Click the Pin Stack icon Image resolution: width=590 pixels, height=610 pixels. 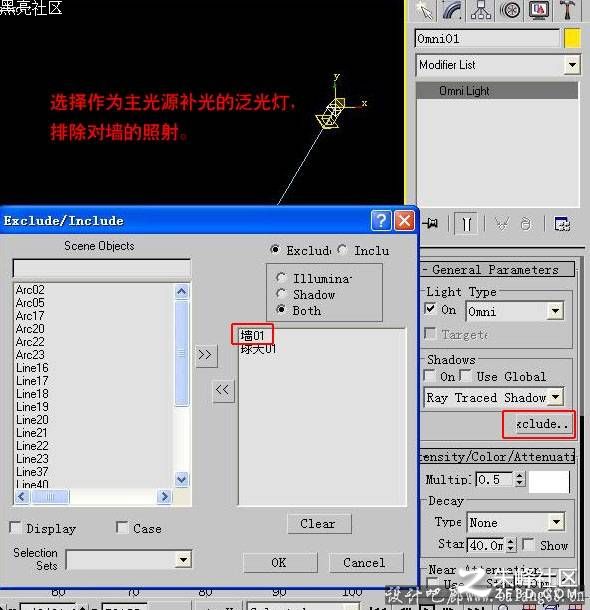click(x=431, y=224)
